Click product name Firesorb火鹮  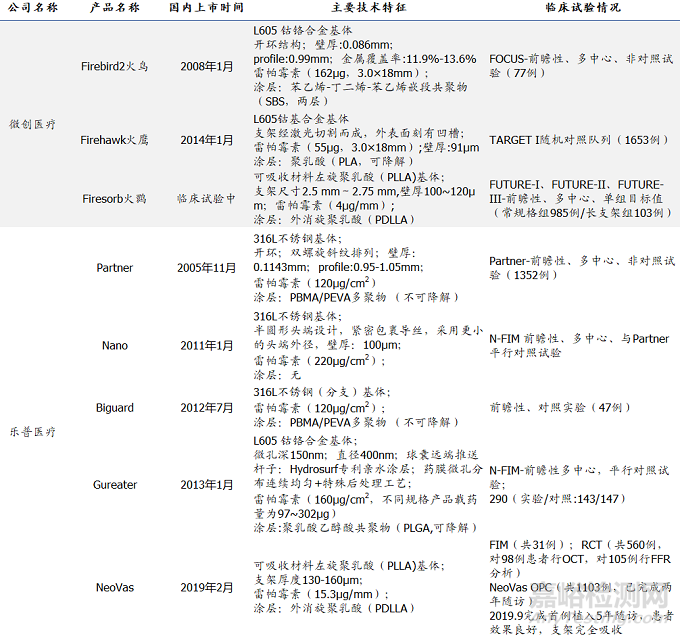coord(114,199)
